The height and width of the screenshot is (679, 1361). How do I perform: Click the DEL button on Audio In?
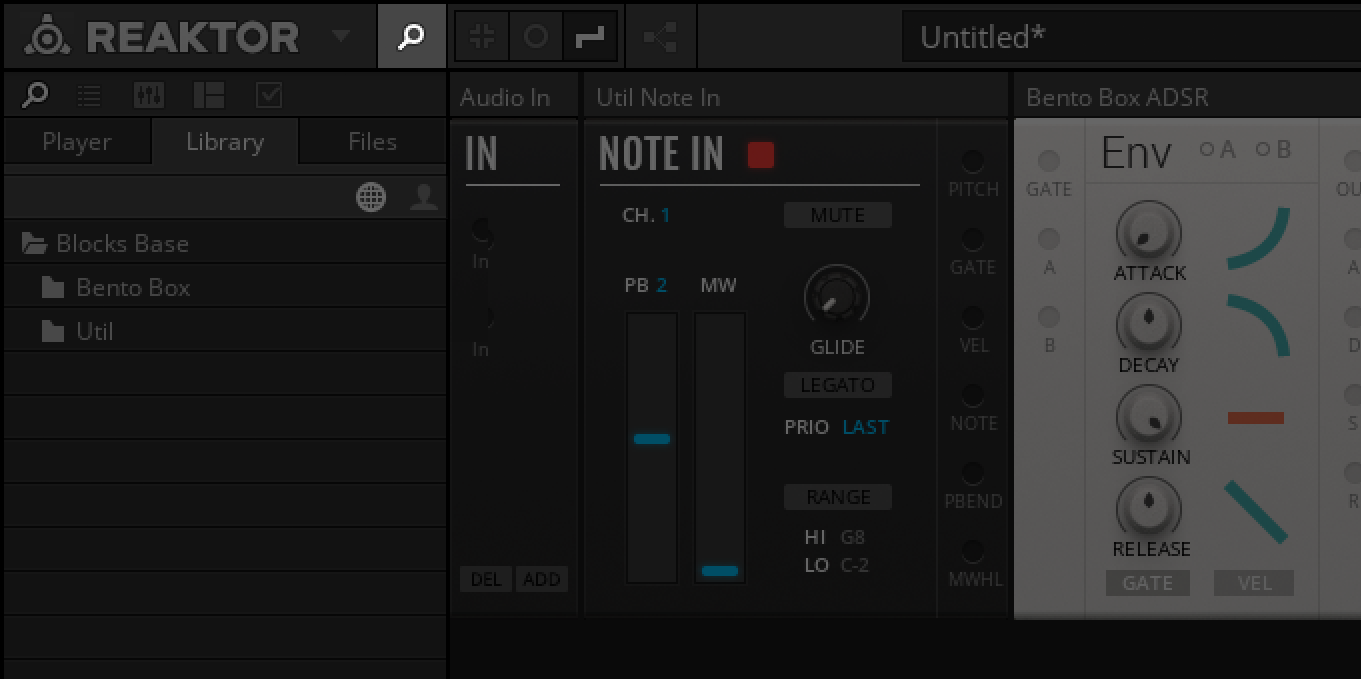(486, 580)
